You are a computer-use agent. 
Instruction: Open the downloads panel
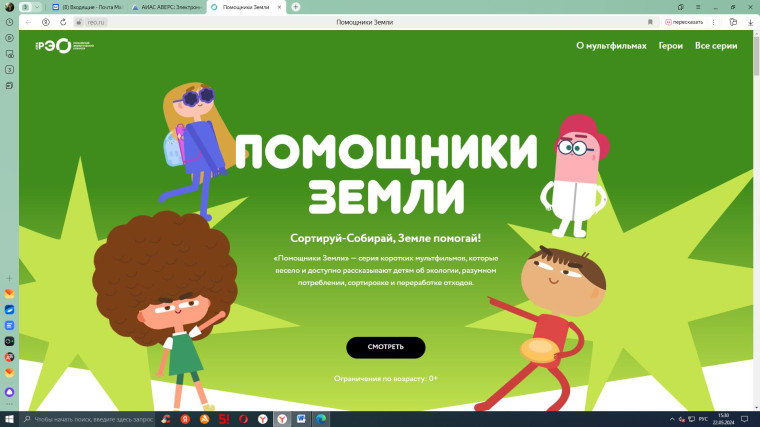coord(750,22)
